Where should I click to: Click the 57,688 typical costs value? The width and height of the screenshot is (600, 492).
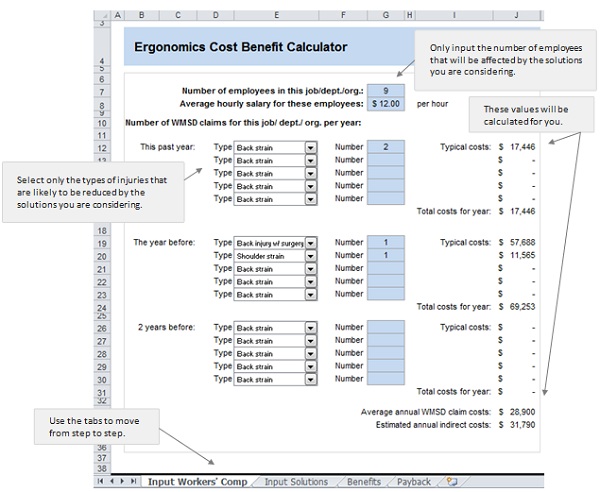(x=522, y=243)
